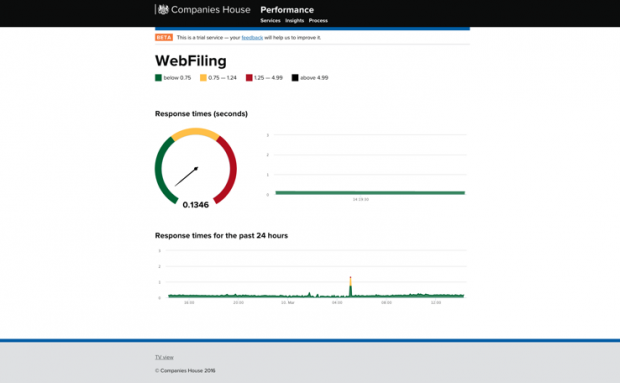
Task: Click the 'above 4.99' legend label
Action: pos(314,78)
